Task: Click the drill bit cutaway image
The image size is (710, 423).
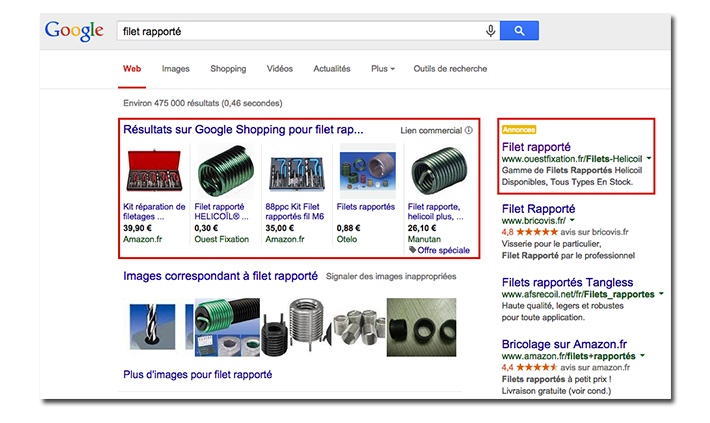Action: pyautogui.click(x=152, y=327)
